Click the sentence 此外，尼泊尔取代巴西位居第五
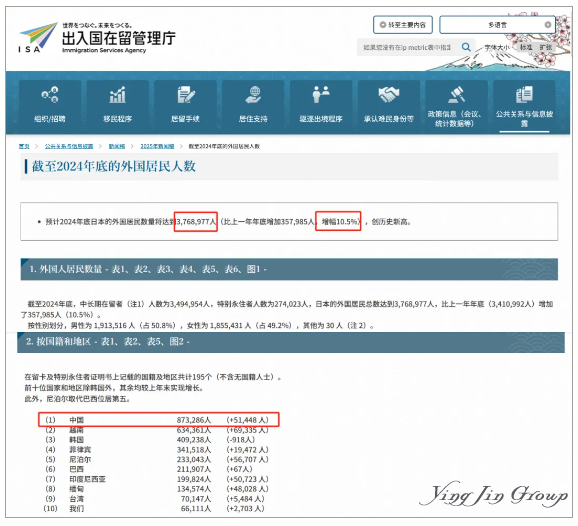Viewport: 578px width, 526px height. coord(77,399)
